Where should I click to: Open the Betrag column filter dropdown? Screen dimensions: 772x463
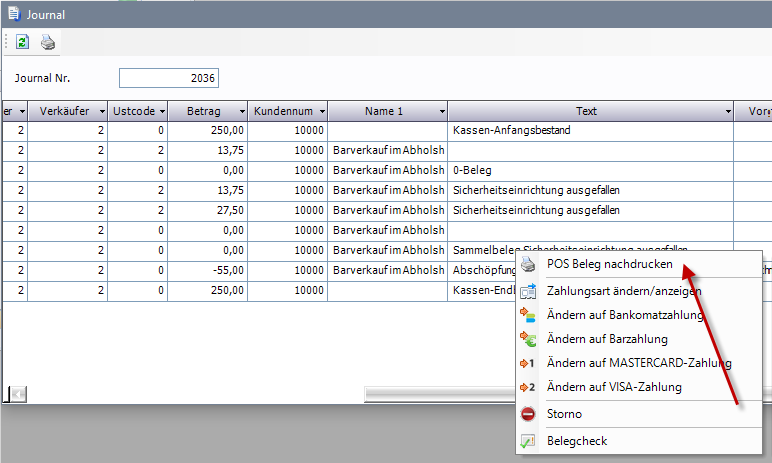click(x=240, y=111)
